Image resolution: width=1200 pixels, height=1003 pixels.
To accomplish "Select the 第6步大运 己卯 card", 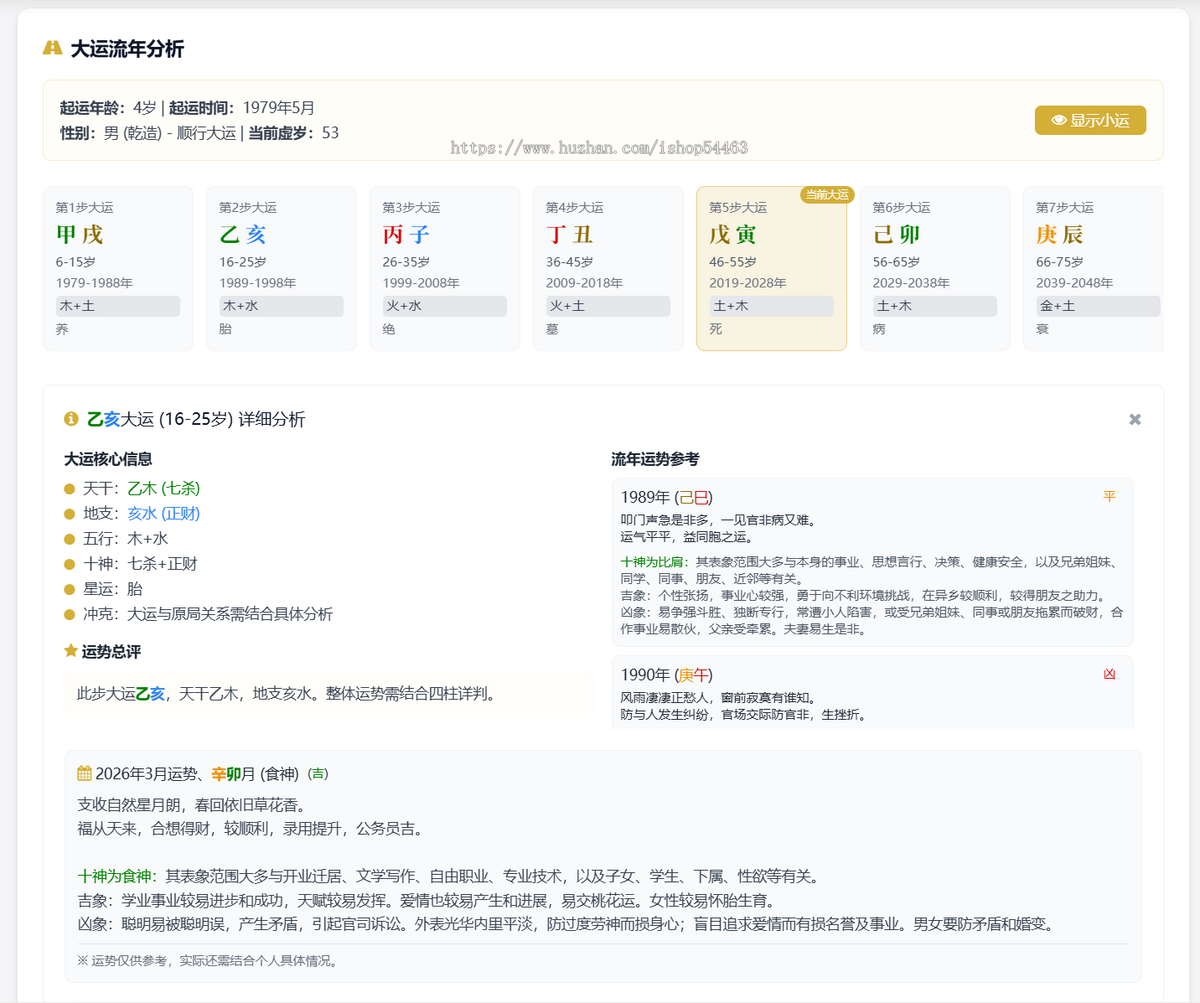I will click(935, 268).
